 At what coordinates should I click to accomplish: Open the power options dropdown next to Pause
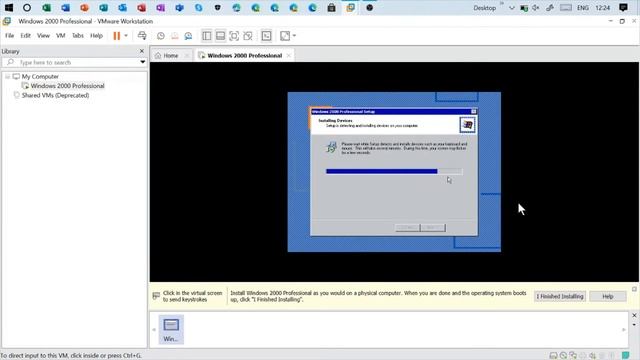[x=126, y=36]
